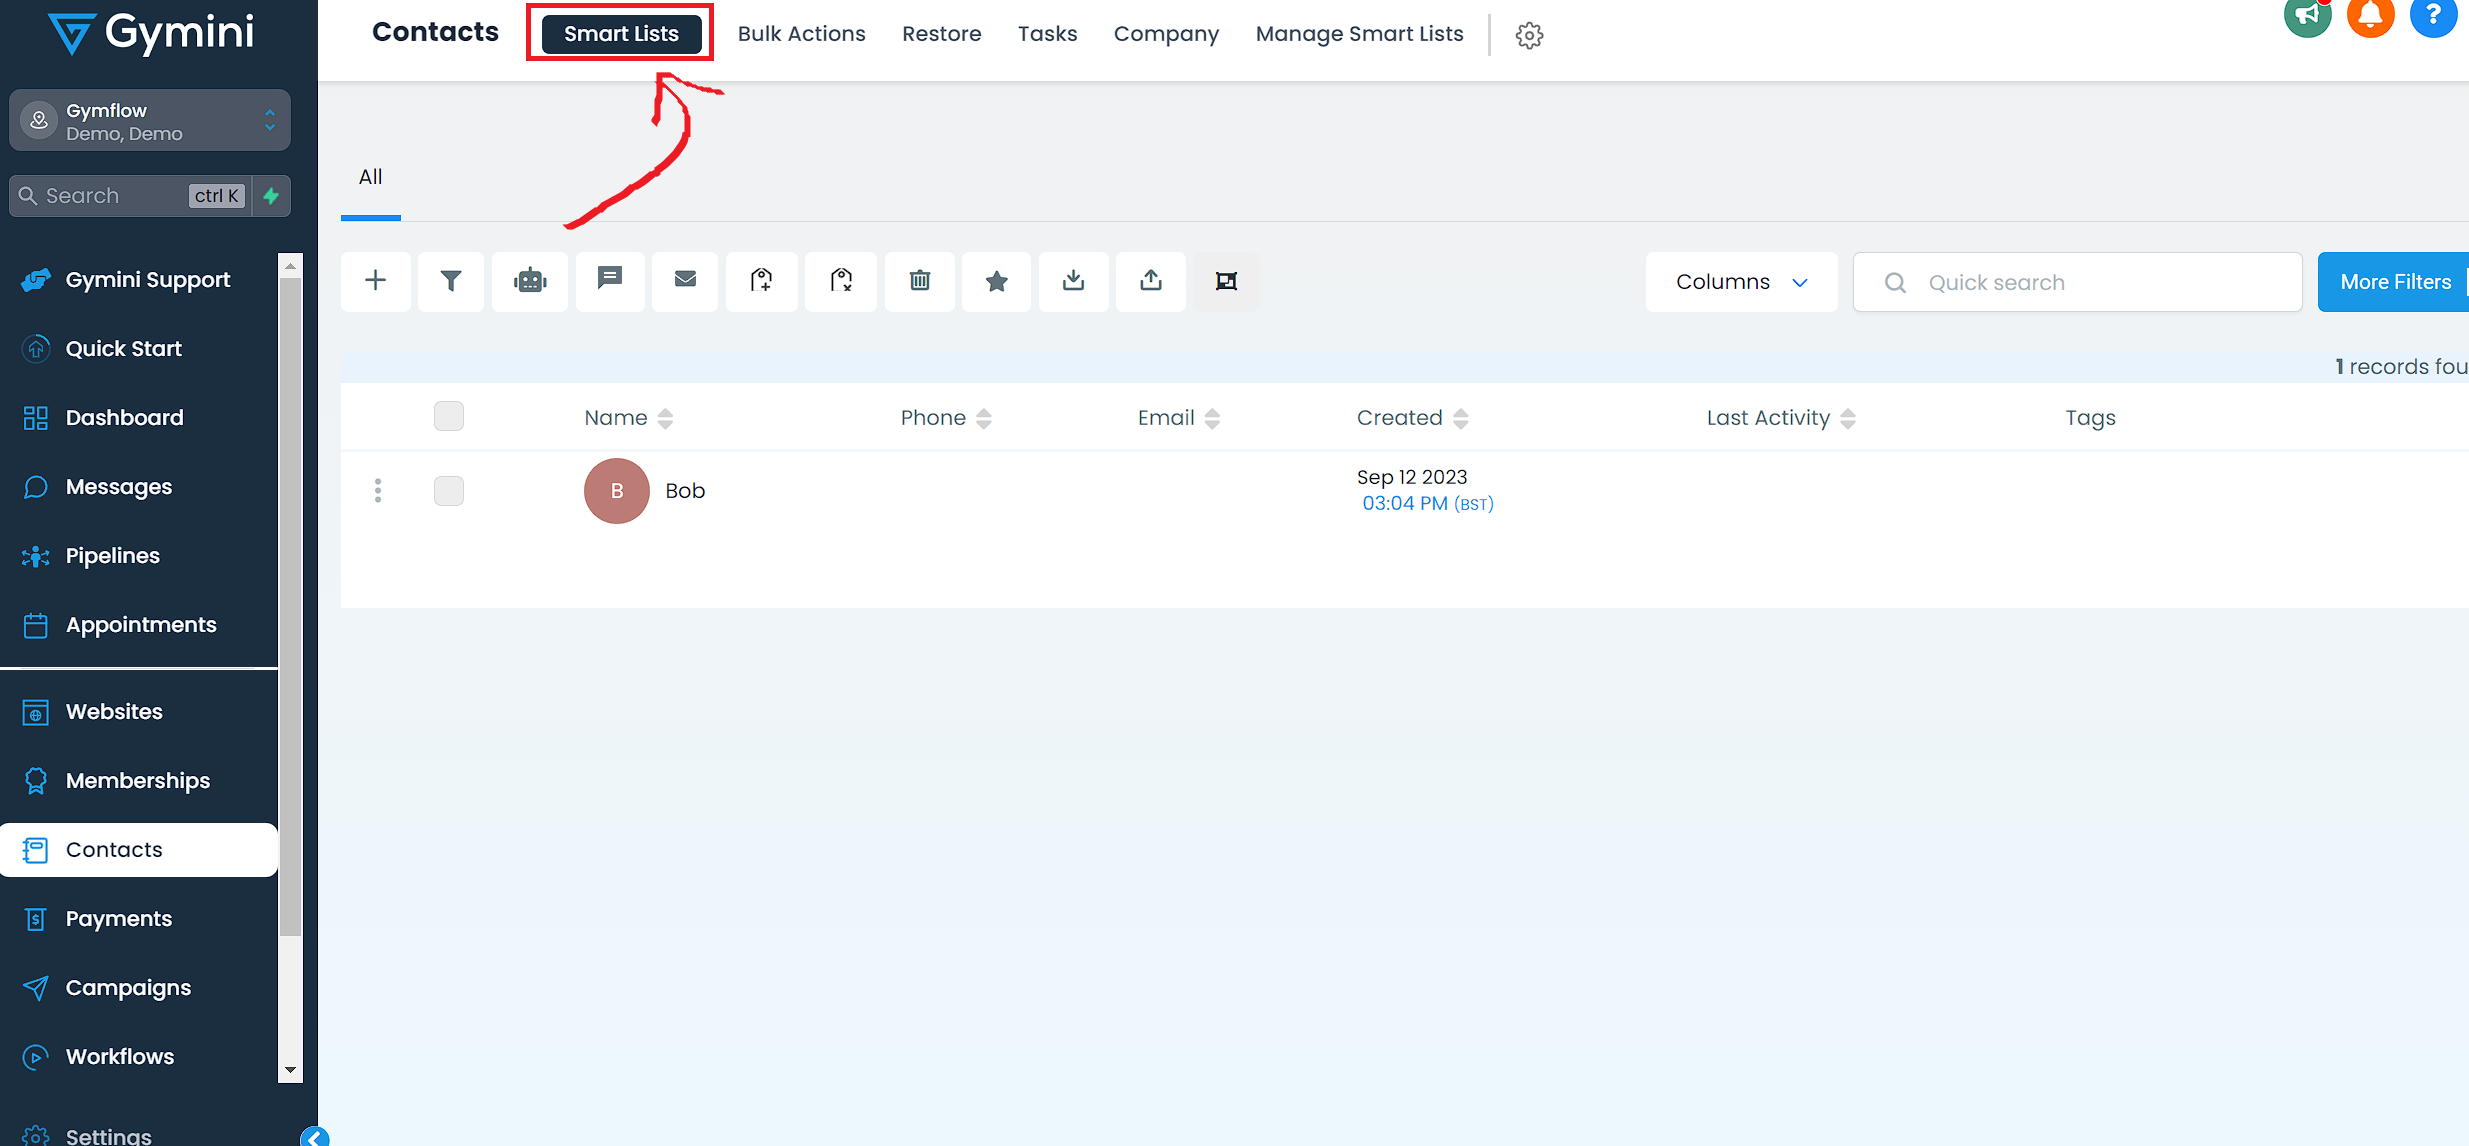Image resolution: width=2469 pixels, height=1146 pixels.
Task: Expand the Columns dropdown
Action: click(1741, 282)
